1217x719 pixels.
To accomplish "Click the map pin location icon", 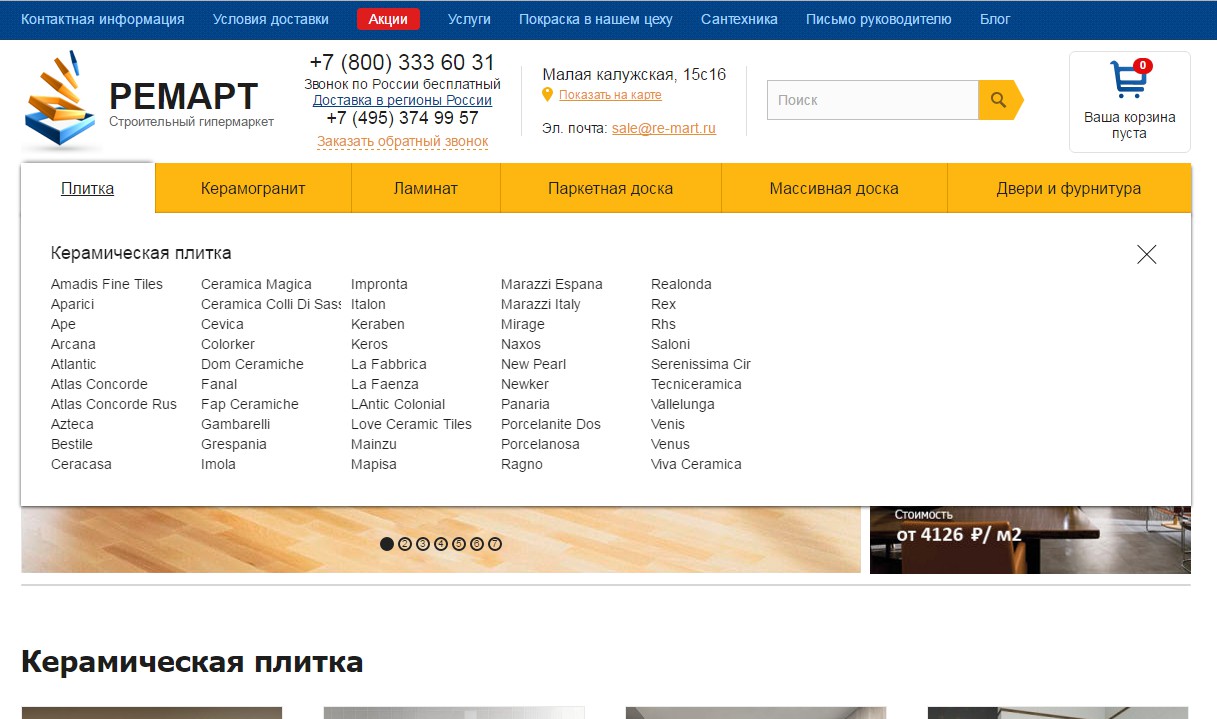I will 547,95.
